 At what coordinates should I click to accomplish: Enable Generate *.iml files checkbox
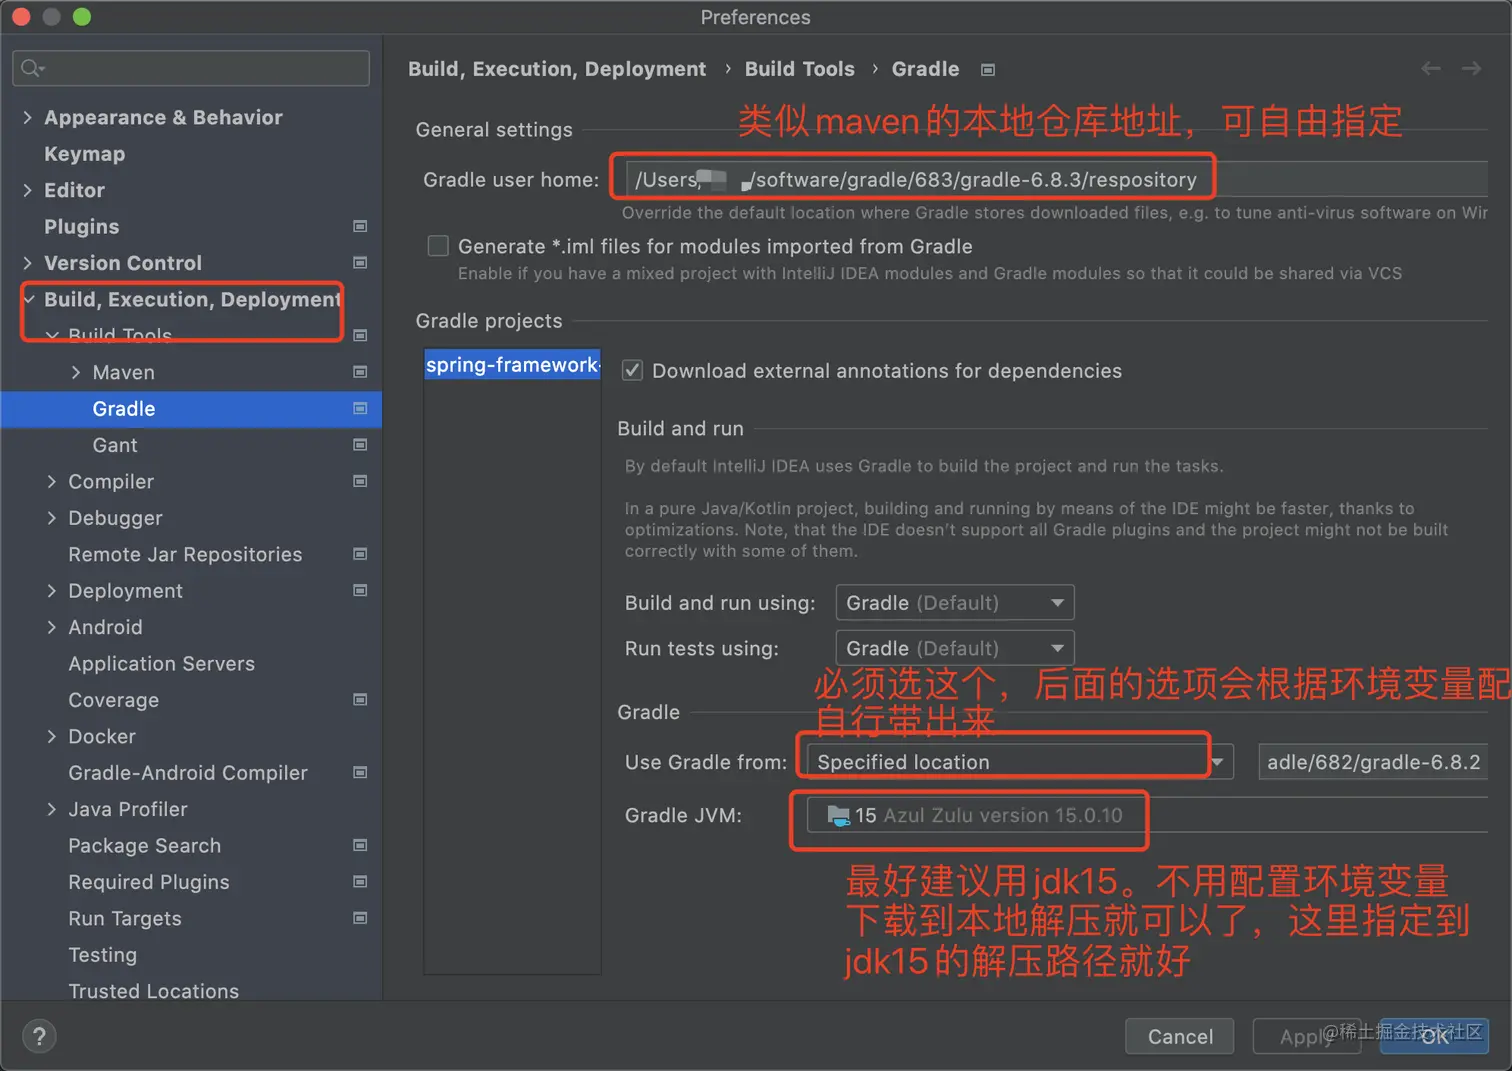(438, 246)
